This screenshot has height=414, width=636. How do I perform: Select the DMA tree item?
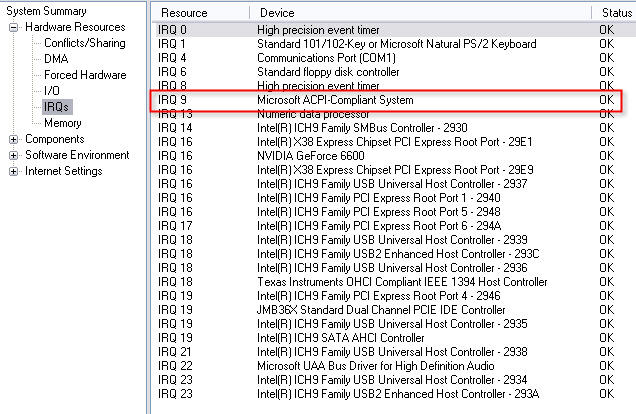pos(56,59)
